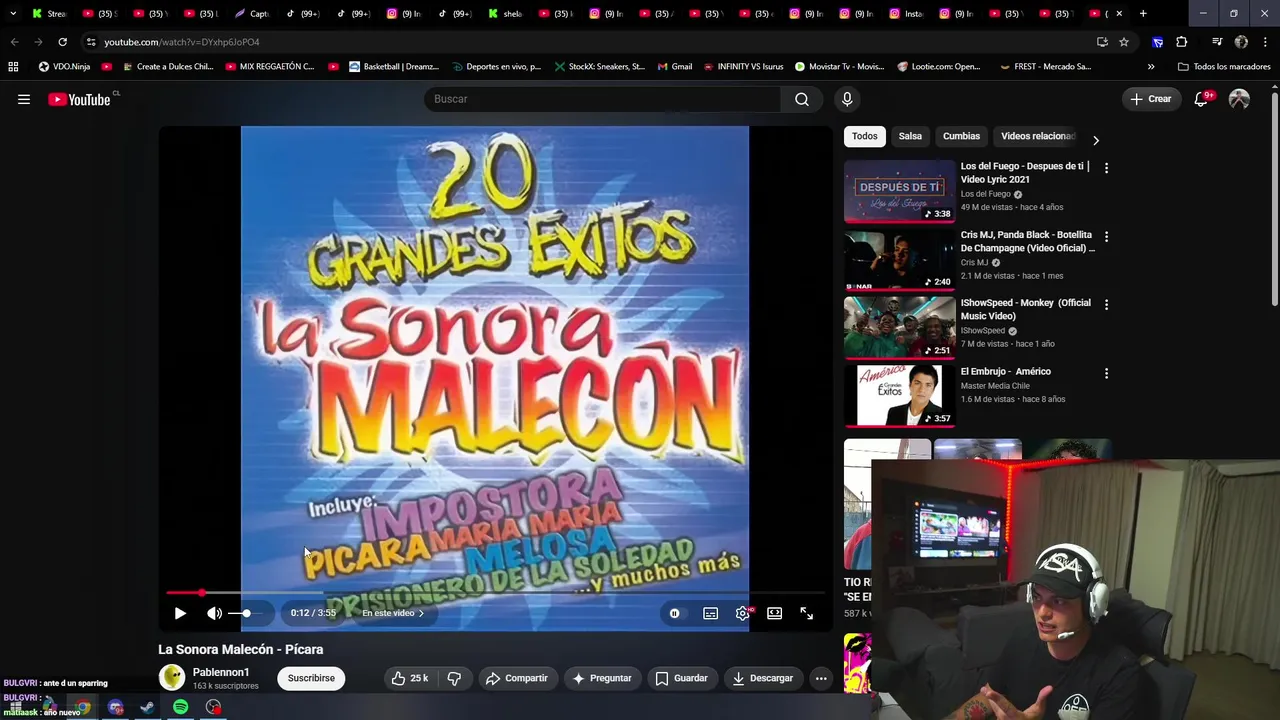Like the video with the thumbs up
The width and height of the screenshot is (1280, 720).
410,678
